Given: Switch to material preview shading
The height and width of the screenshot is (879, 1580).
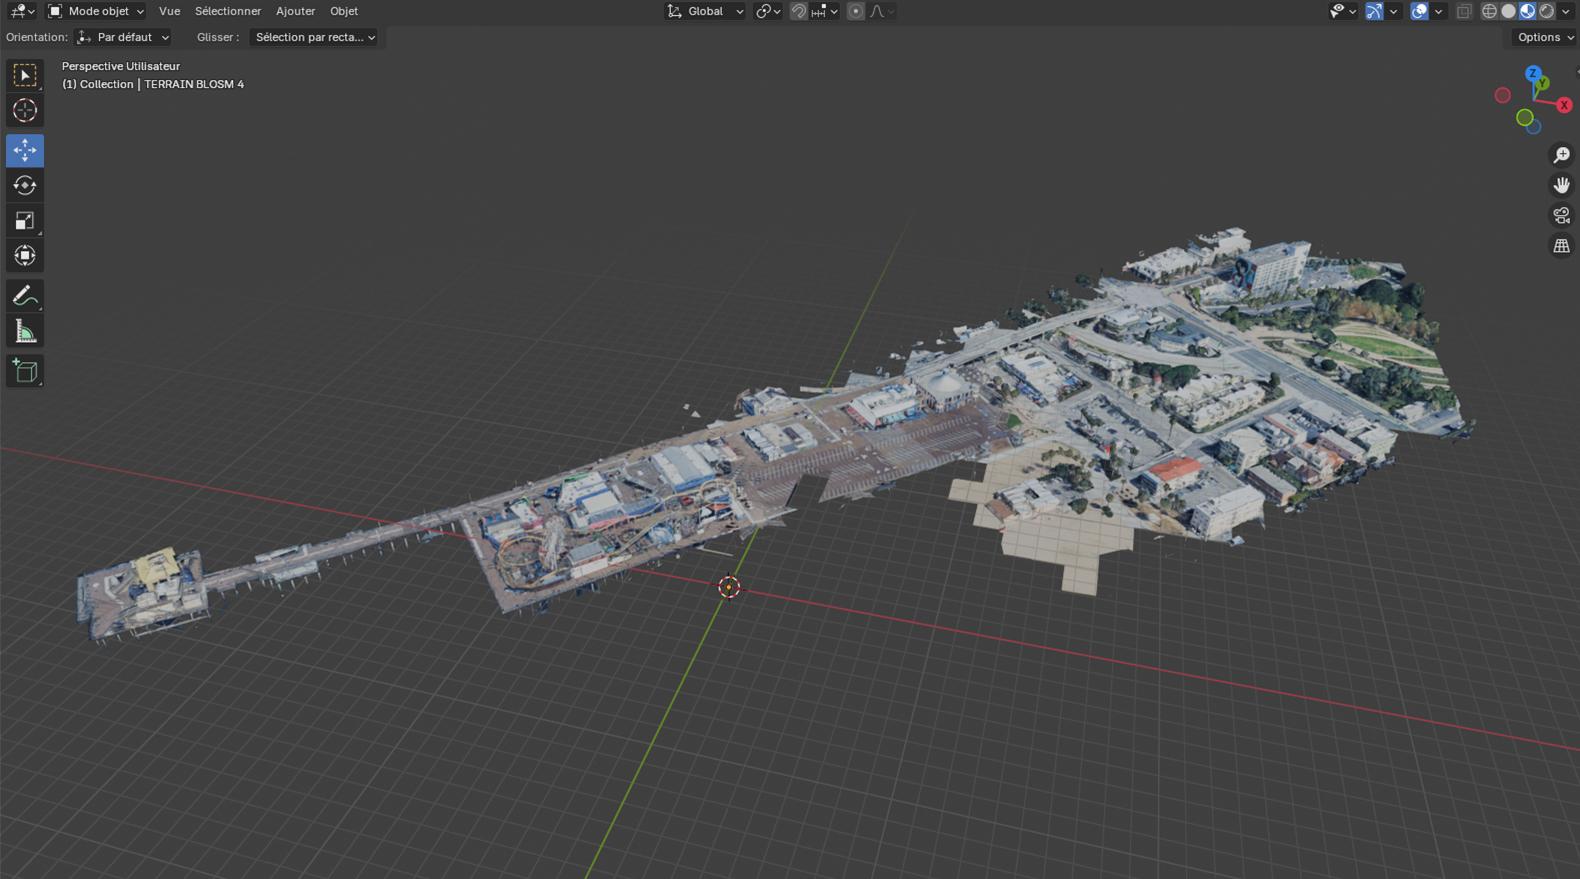Looking at the screenshot, I should pos(1527,11).
